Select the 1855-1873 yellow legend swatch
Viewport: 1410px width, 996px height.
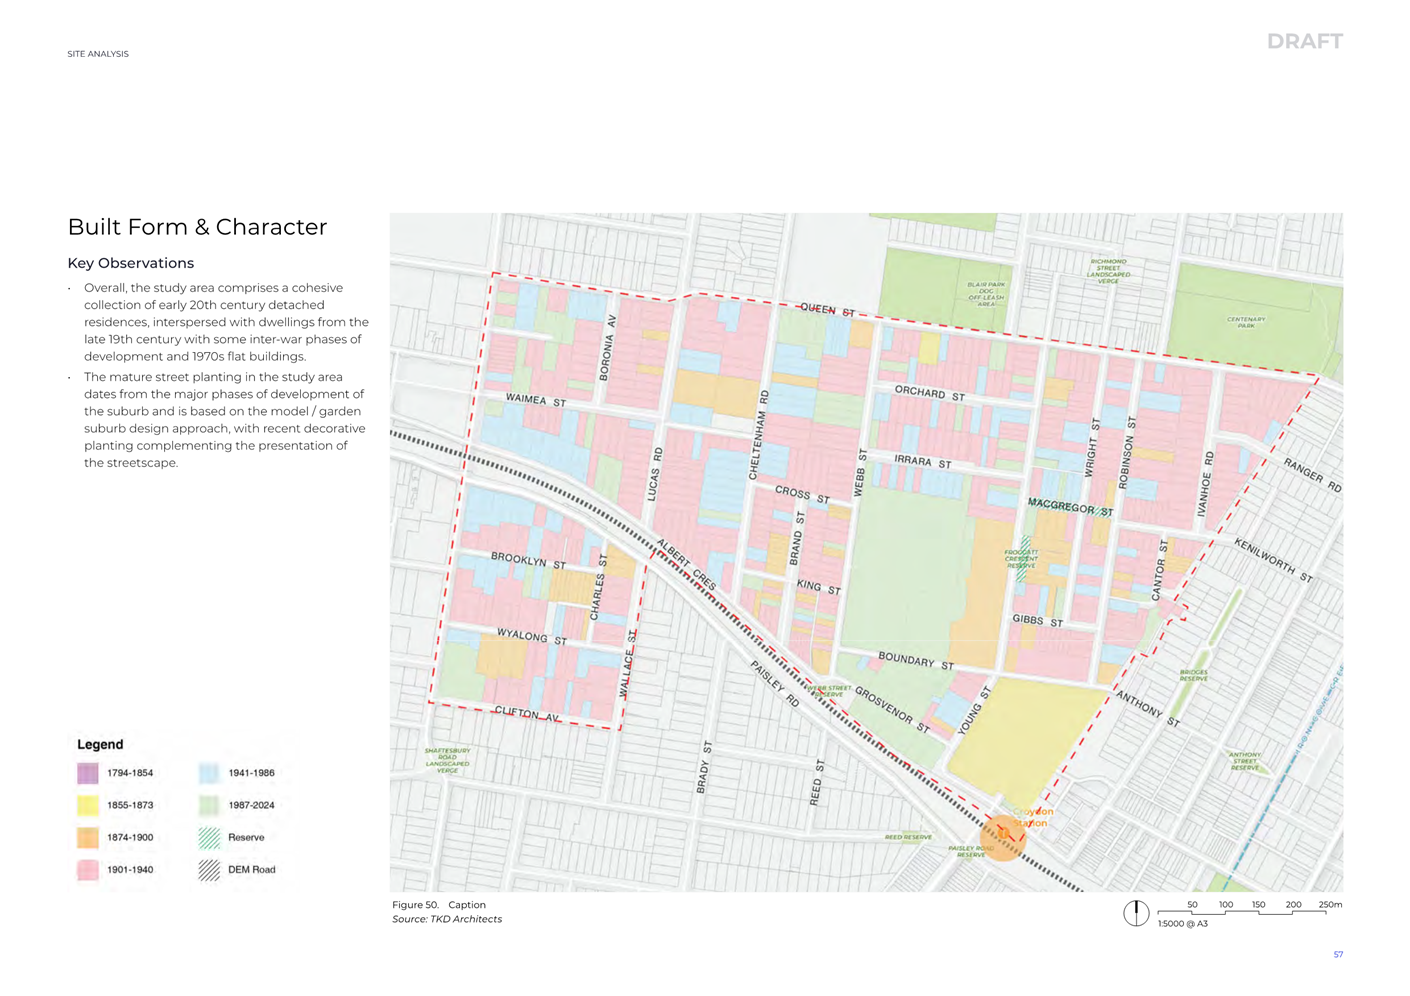pos(88,805)
